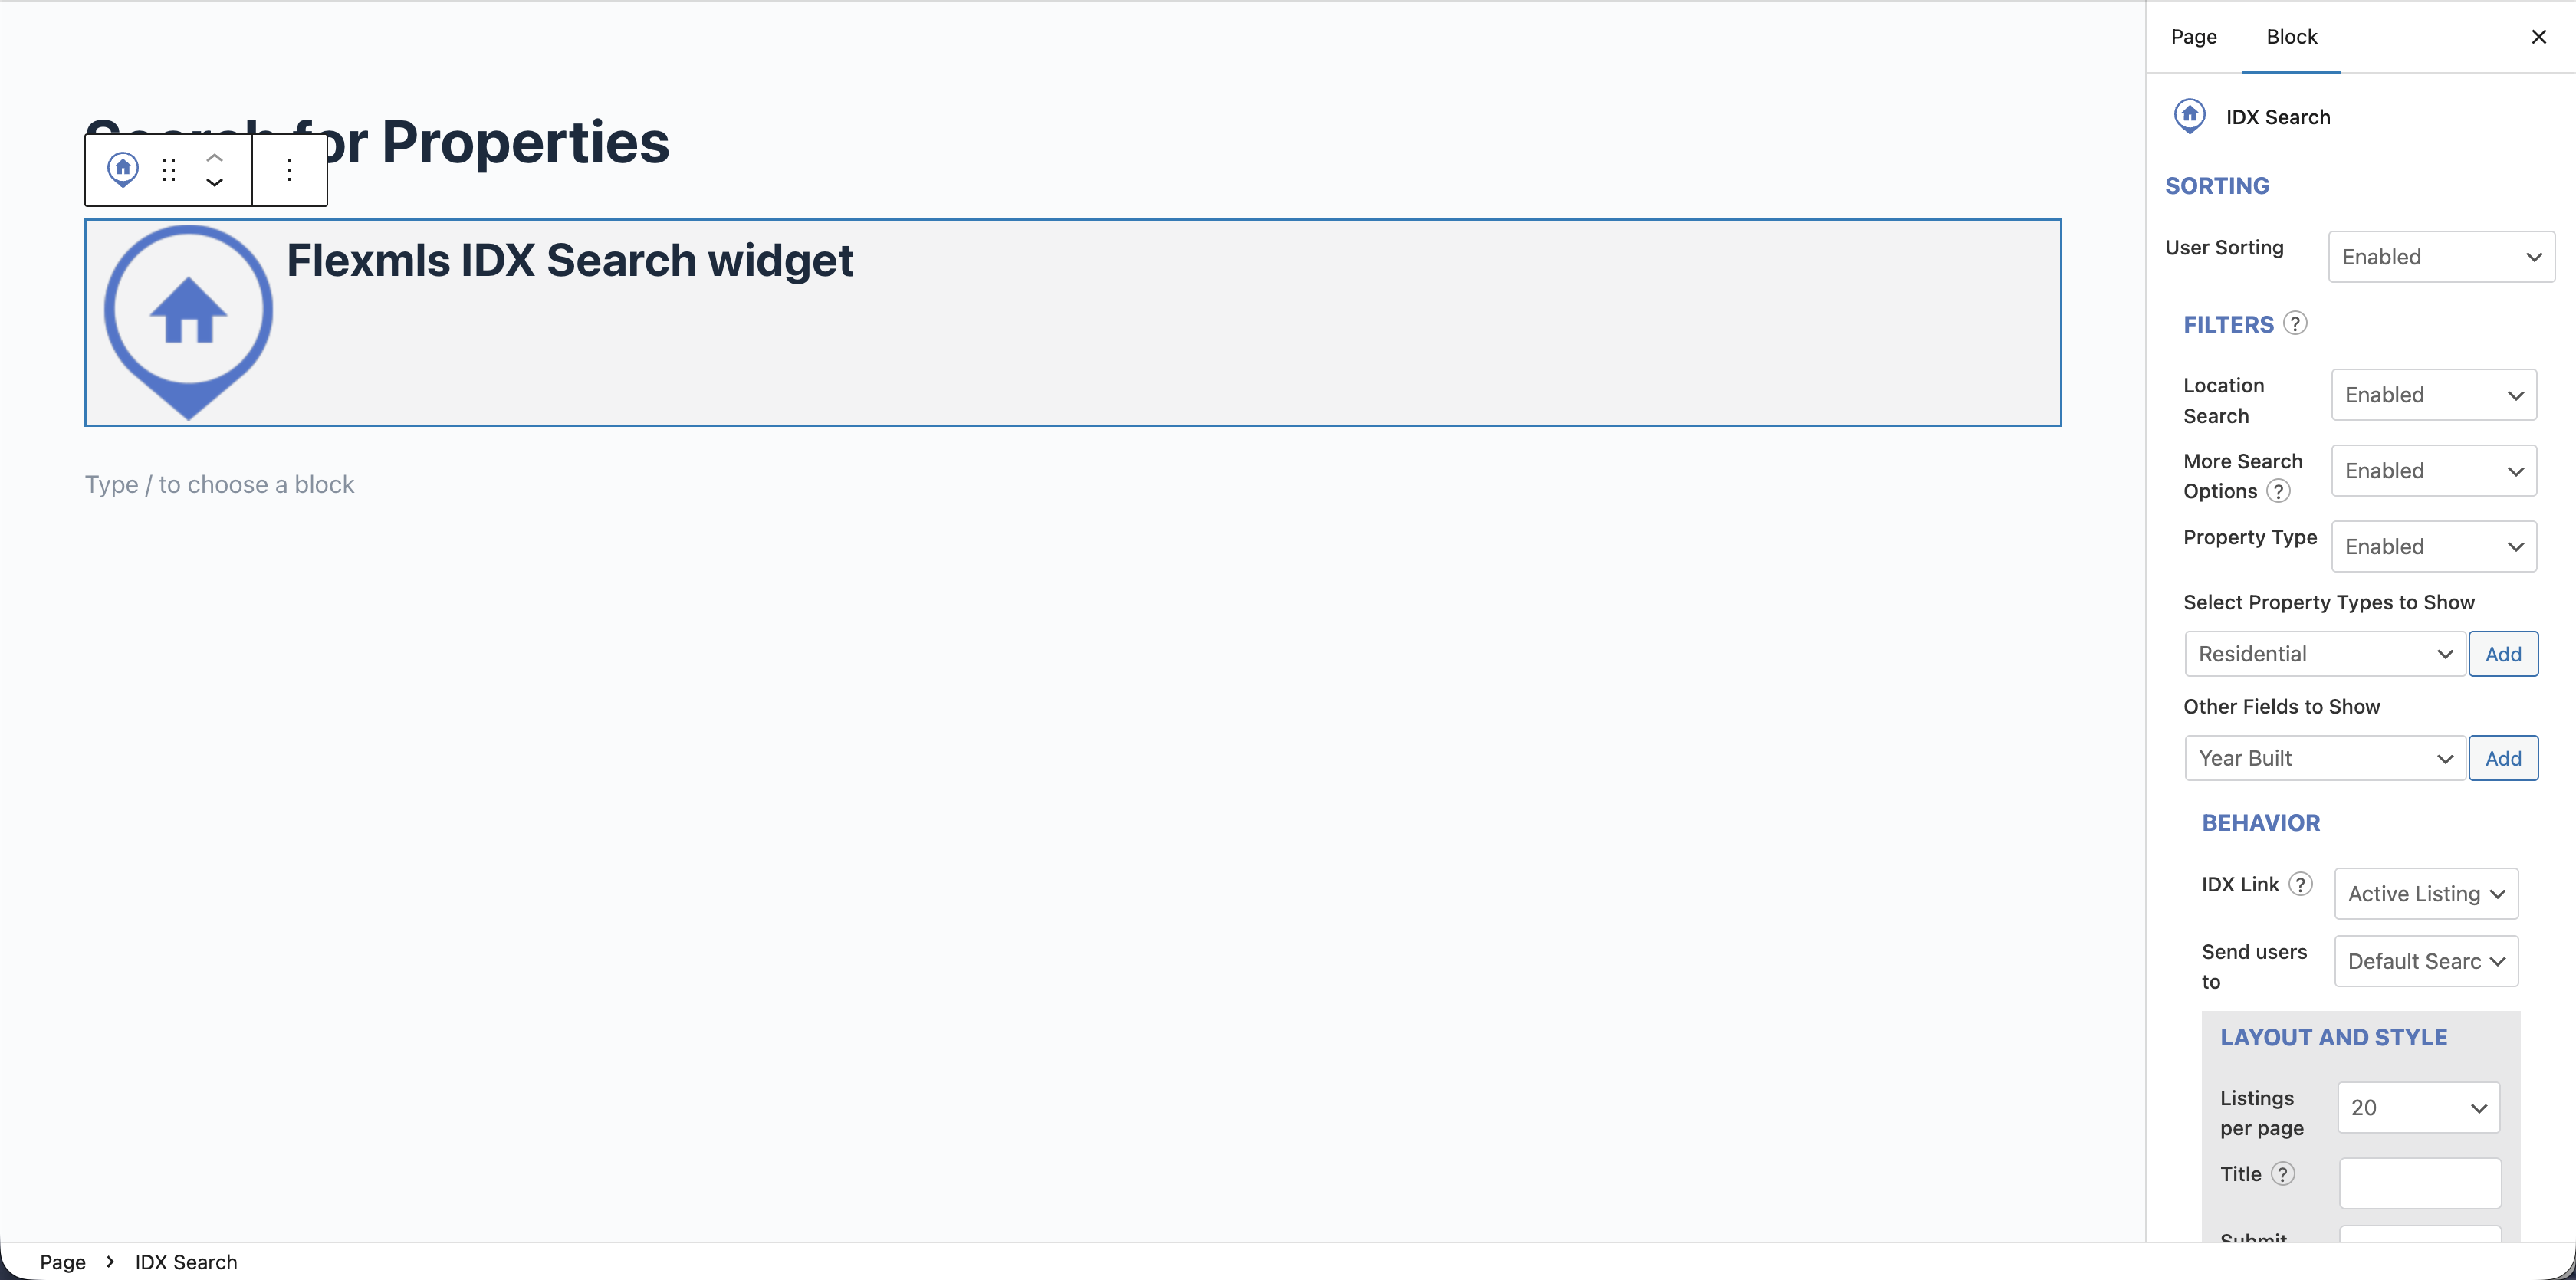Click the help icon beside IDX Link
2576x1280 pixels.
tap(2300, 884)
